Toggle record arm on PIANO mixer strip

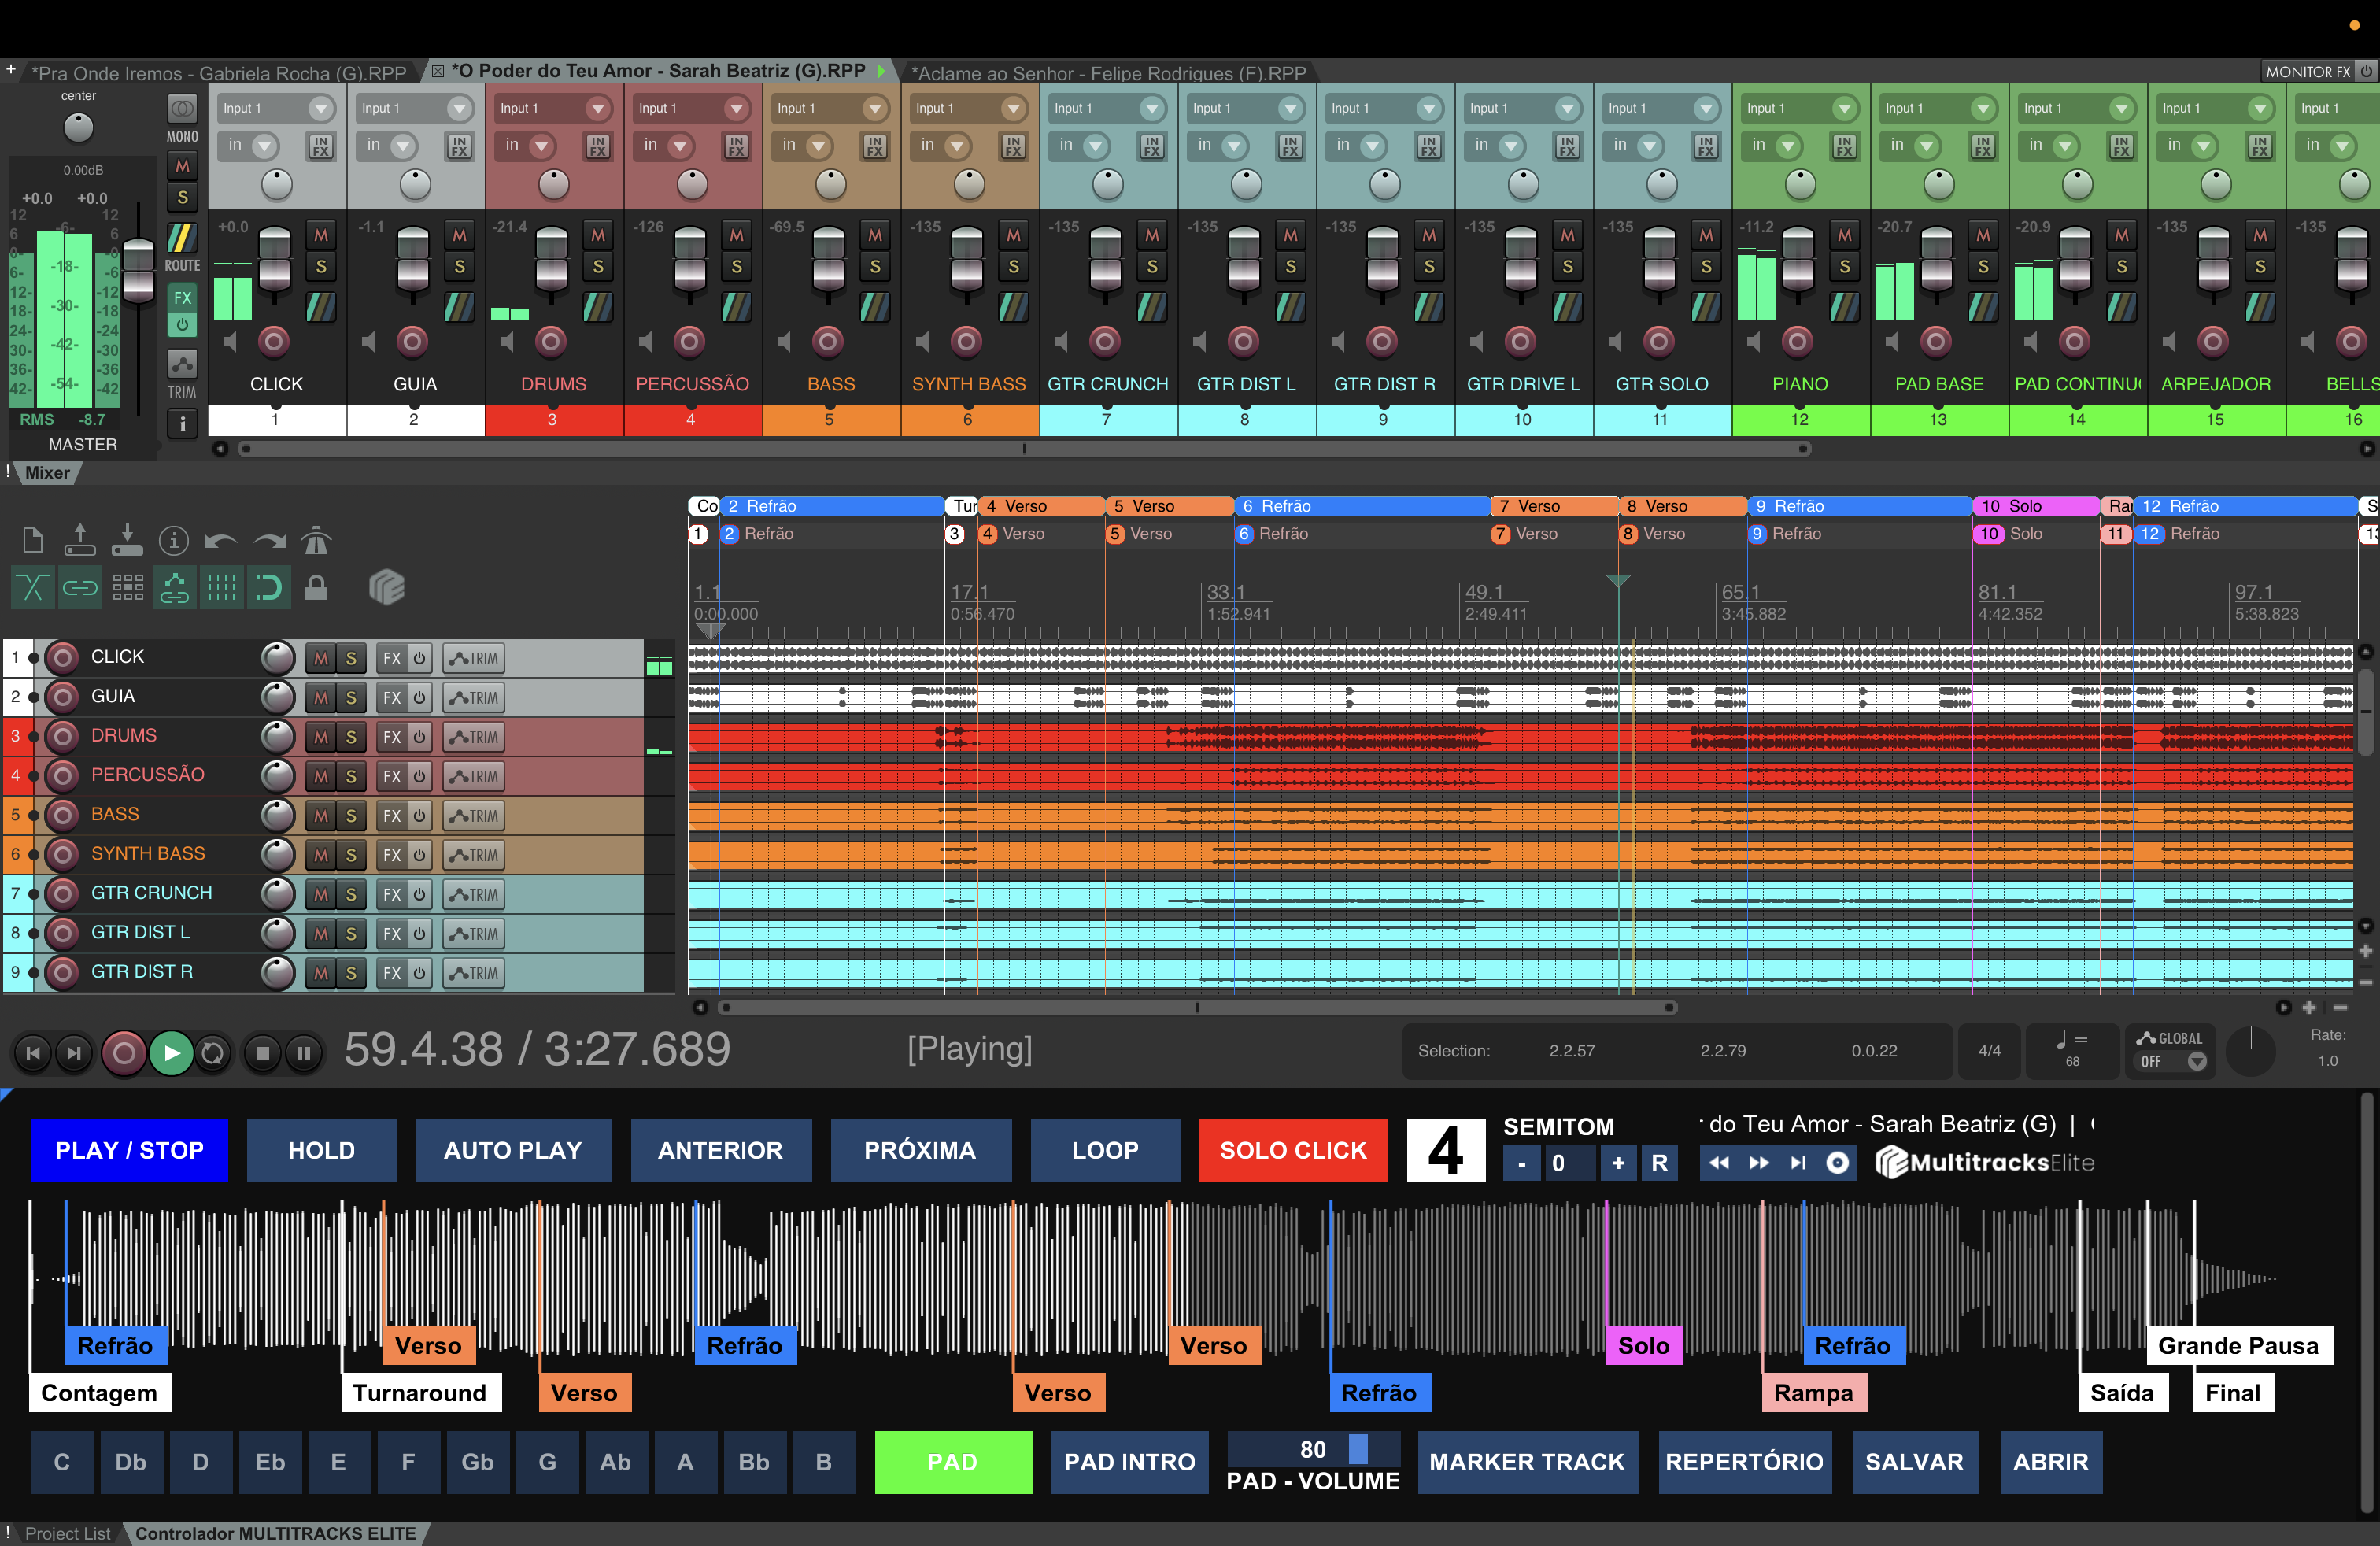[1797, 342]
